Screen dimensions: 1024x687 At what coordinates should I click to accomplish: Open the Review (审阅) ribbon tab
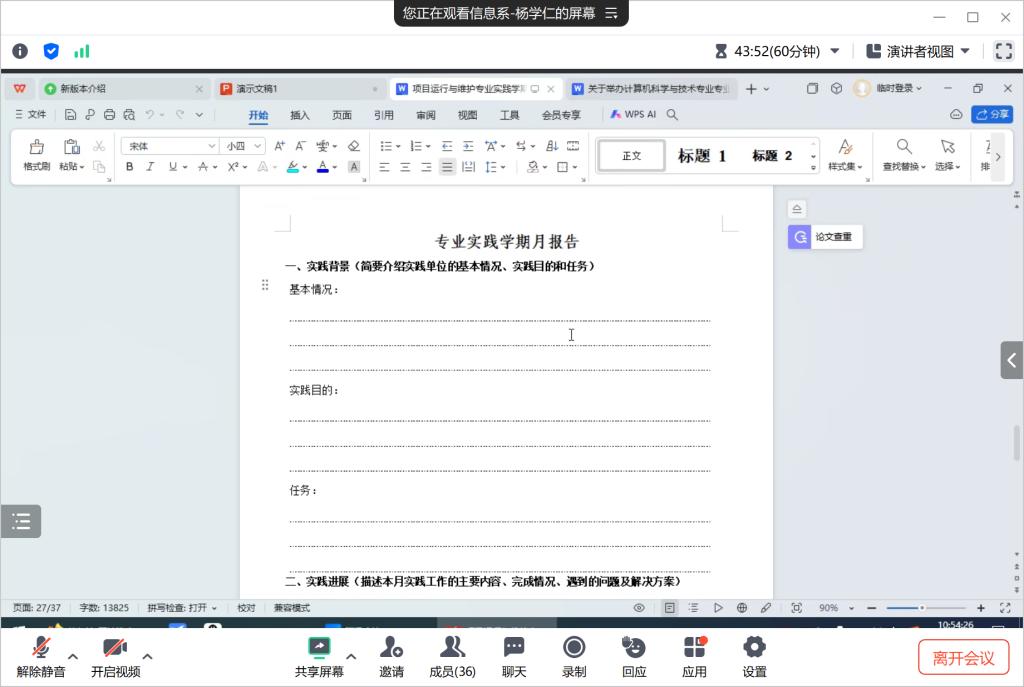(x=426, y=115)
